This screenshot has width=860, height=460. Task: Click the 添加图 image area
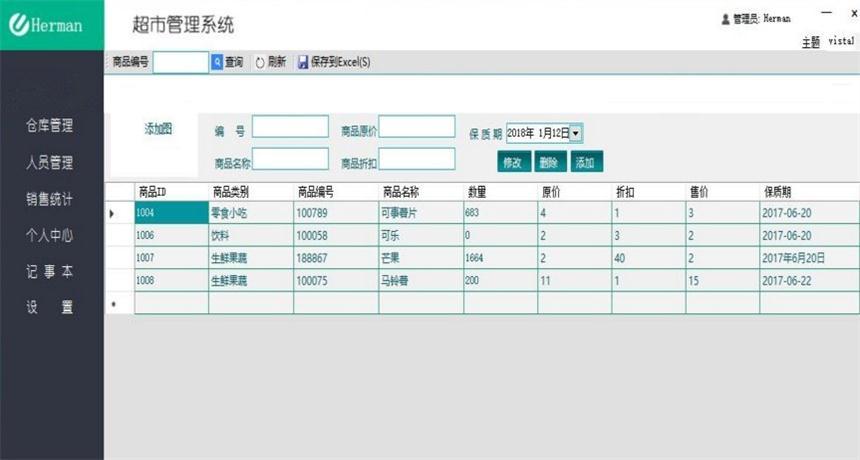[x=158, y=129]
